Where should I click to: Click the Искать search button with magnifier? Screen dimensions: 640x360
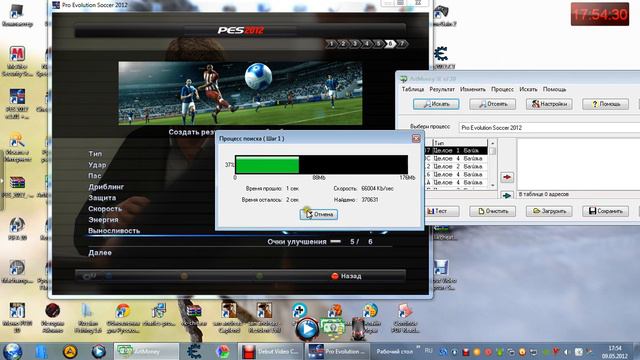[x=436, y=104]
